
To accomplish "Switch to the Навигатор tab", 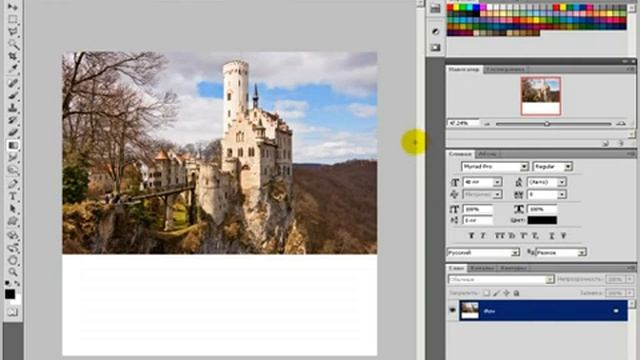I will [464, 69].
